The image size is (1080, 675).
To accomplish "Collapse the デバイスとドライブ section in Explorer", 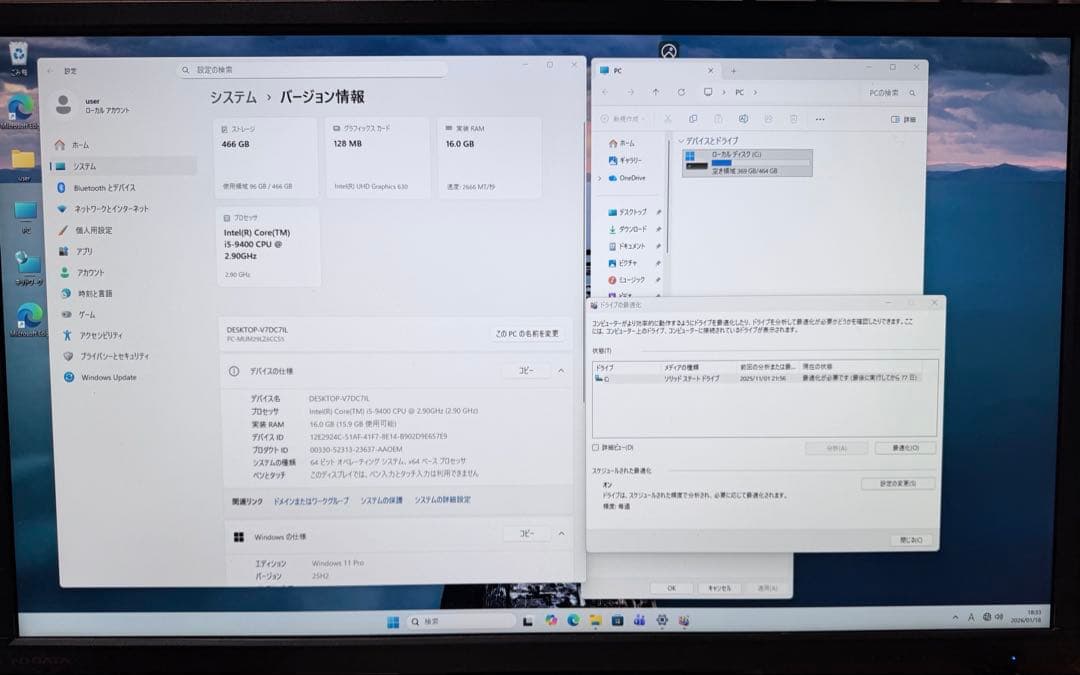I will click(x=681, y=141).
